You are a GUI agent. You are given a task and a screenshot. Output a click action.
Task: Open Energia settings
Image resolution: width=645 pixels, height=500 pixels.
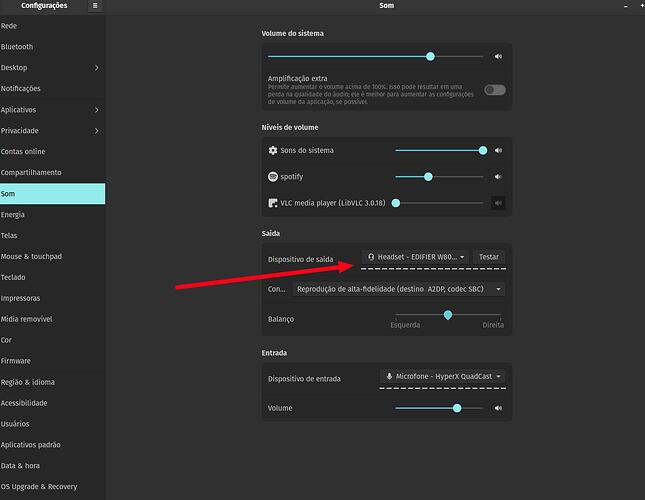[53, 215]
